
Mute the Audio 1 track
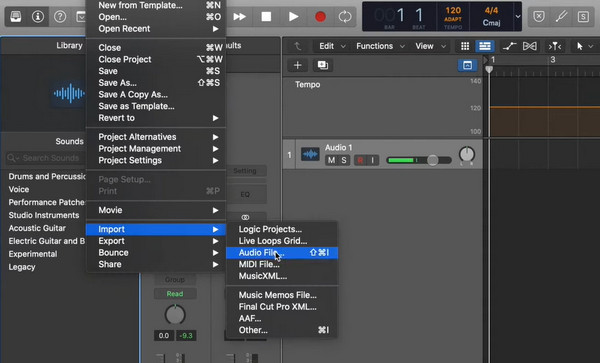(x=331, y=160)
